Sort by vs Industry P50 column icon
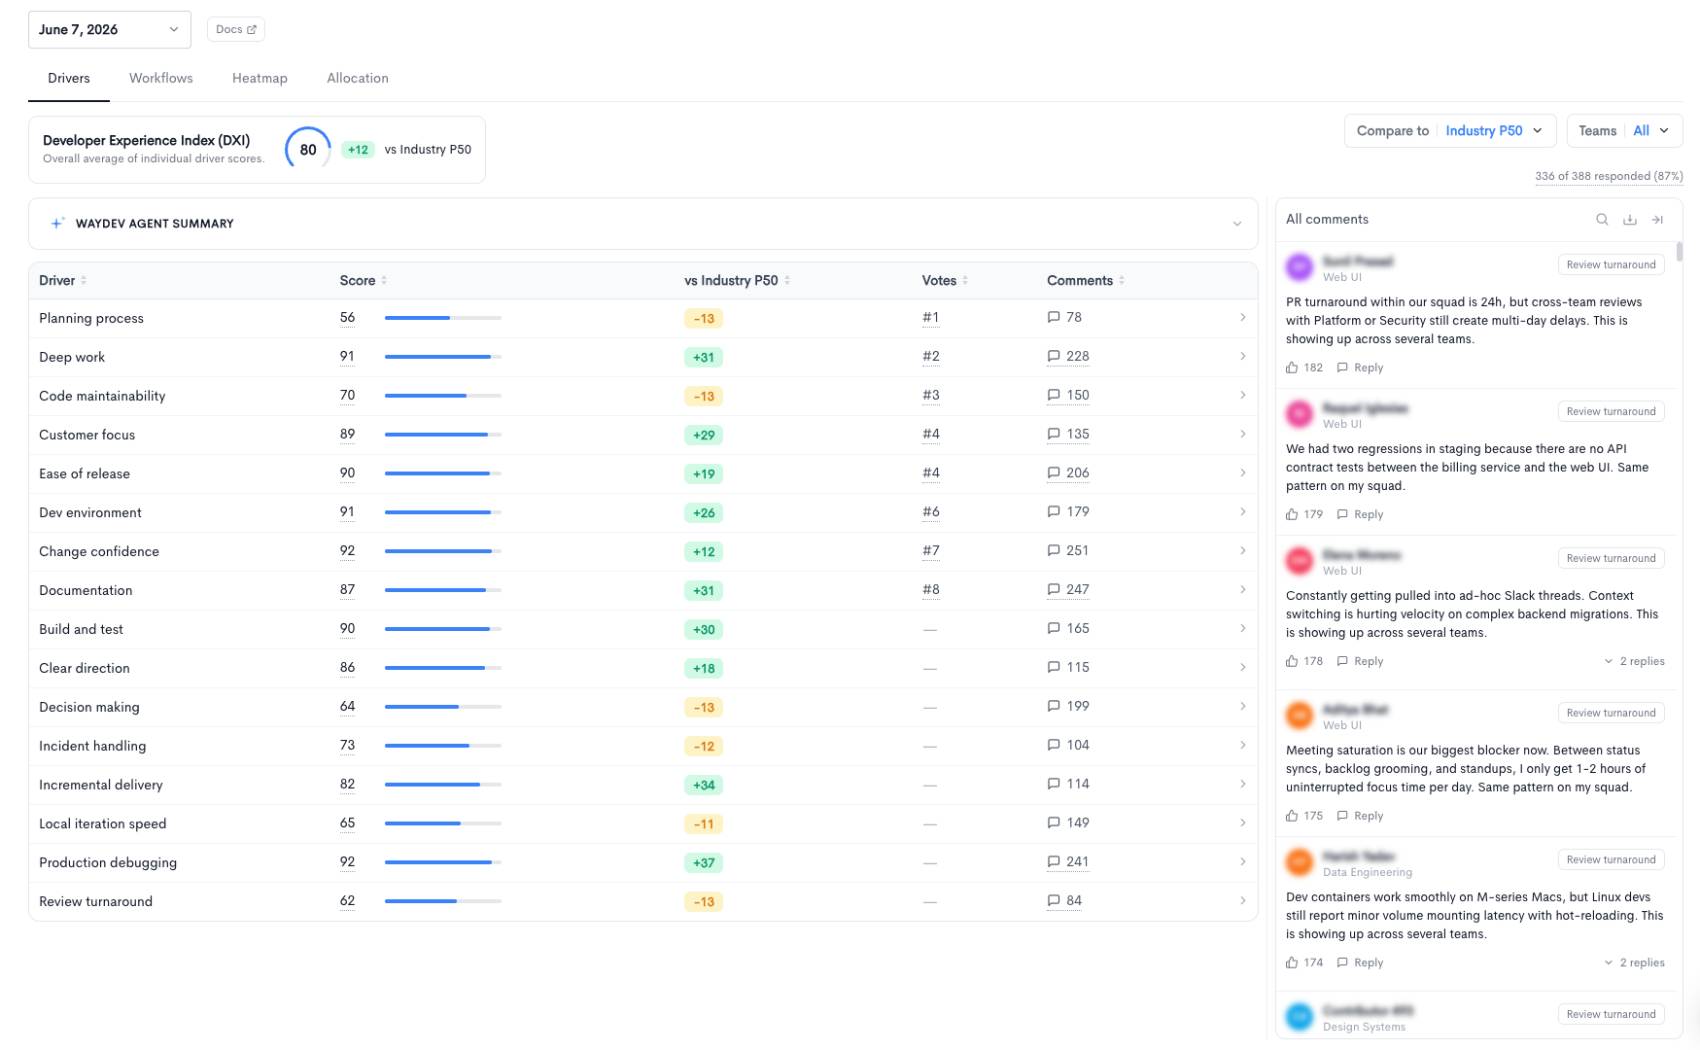The width and height of the screenshot is (1700, 1050). click(787, 281)
